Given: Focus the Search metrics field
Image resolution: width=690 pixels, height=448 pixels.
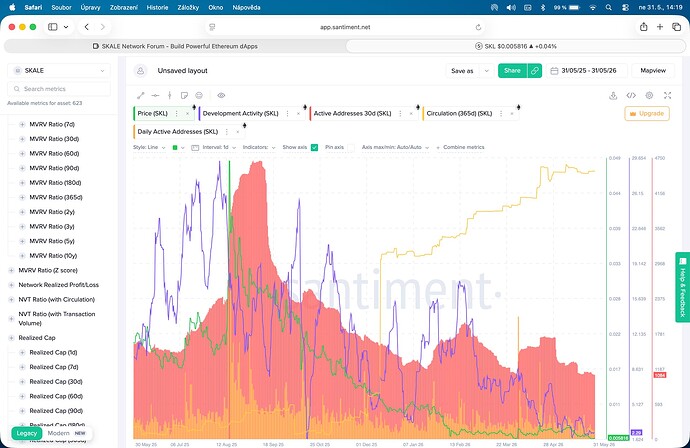Looking at the screenshot, I should [59, 89].
